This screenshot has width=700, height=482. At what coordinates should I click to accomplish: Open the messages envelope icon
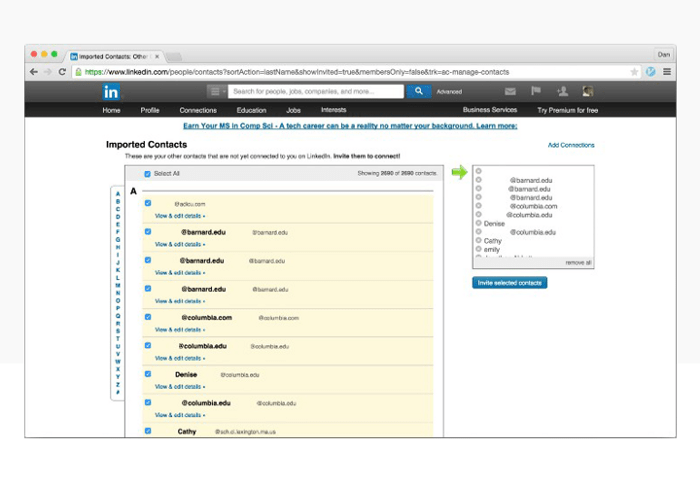point(510,91)
